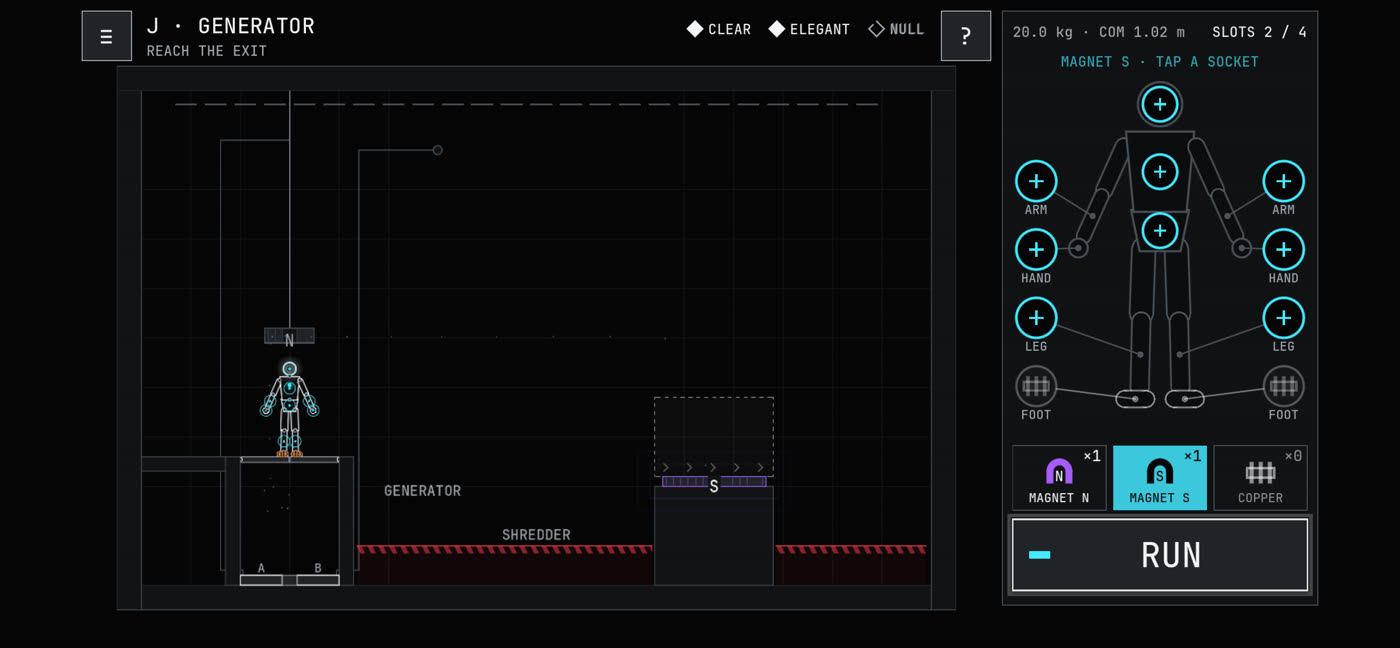This screenshot has height=648, width=1400.
Task: Open the question mark help button
Action: [966, 36]
